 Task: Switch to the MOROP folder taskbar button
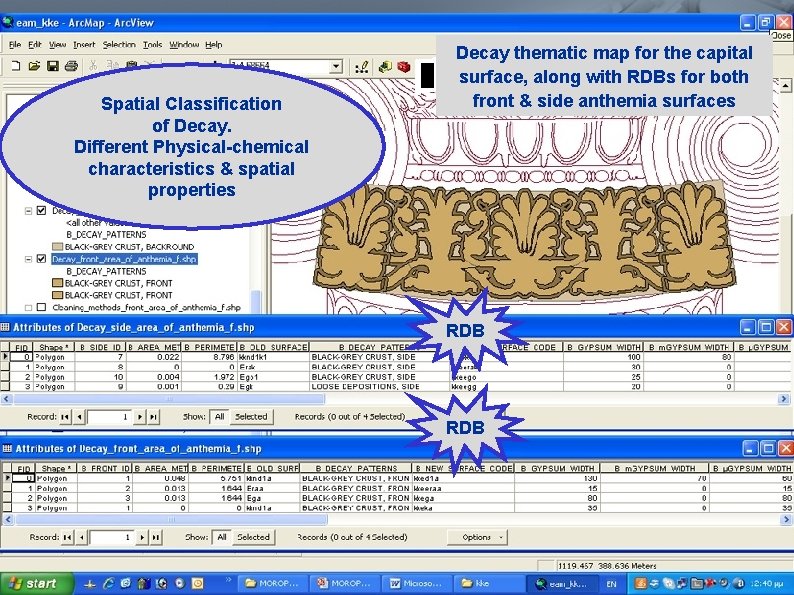coord(271,583)
